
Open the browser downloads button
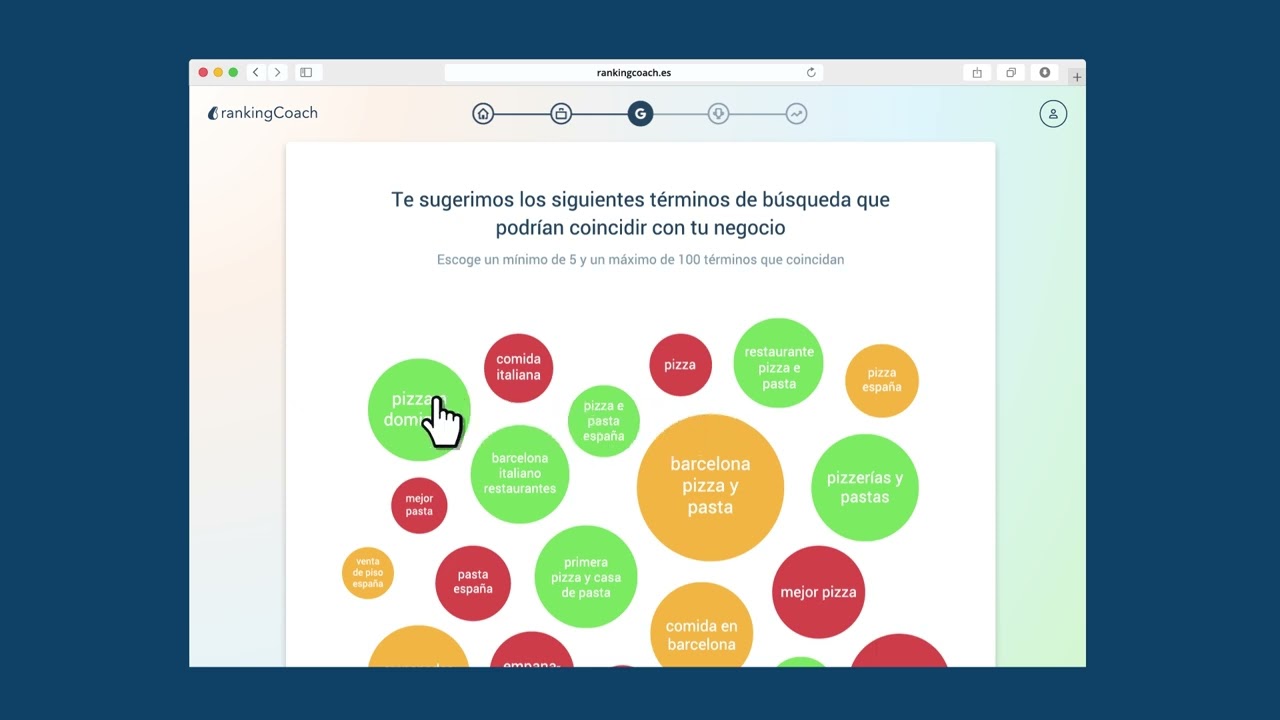[1044, 72]
